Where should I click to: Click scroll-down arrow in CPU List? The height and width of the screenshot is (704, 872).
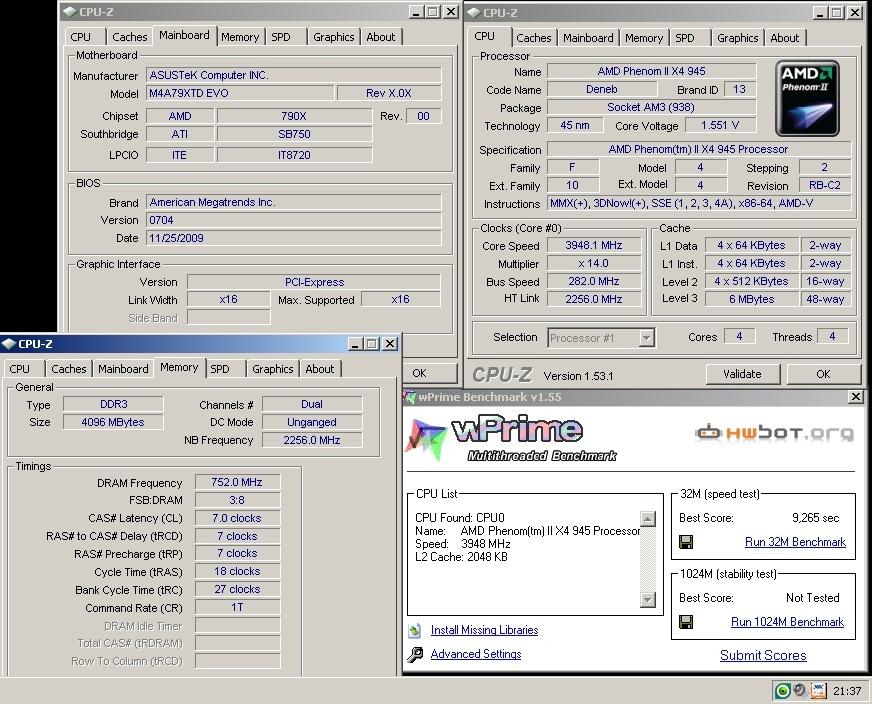(x=647, y=599)
